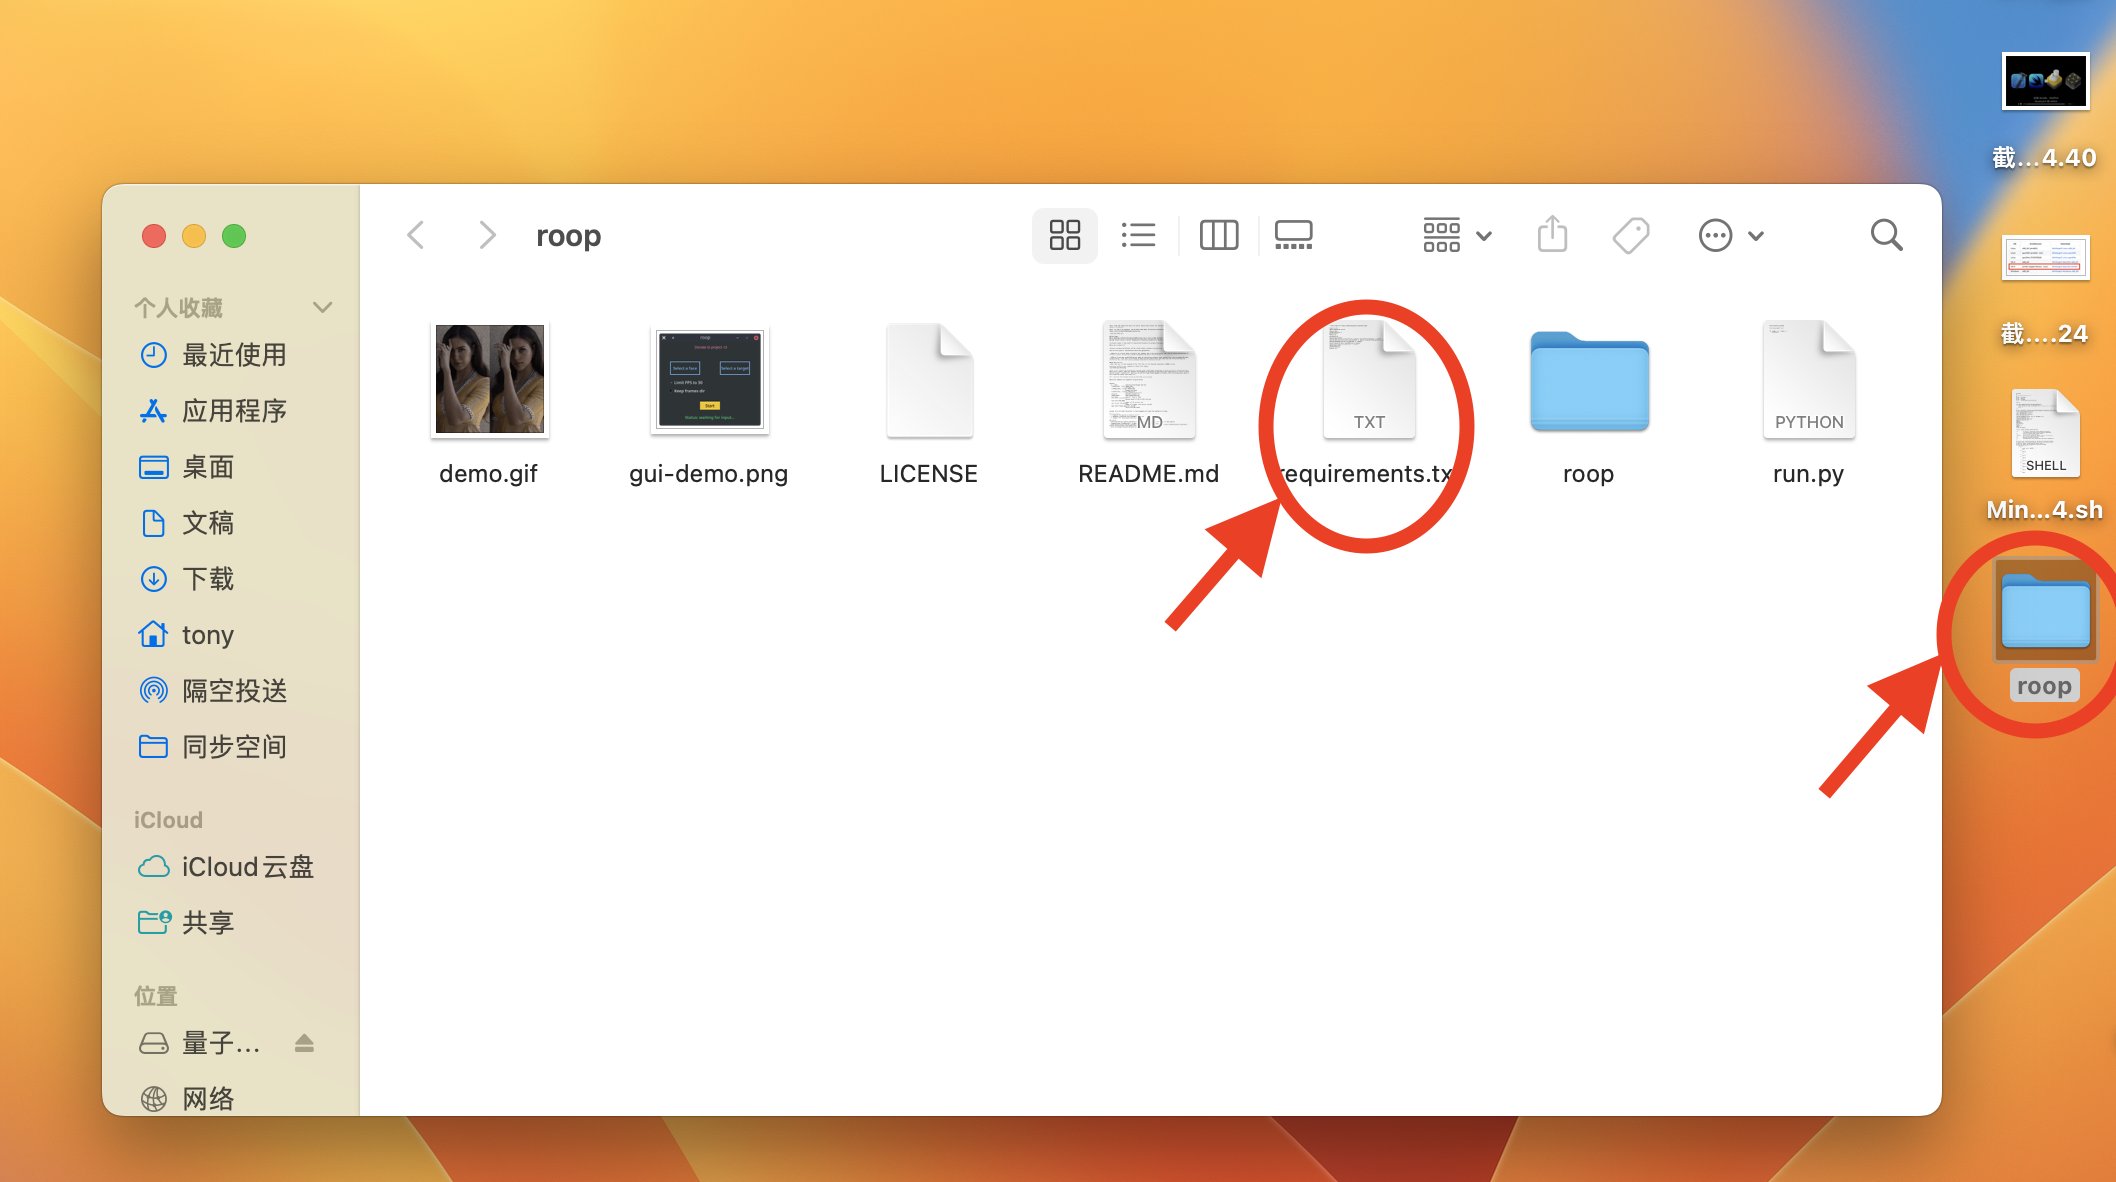Go back with the left chevron
This screenshot has height=1182, width=2116.
click(x=416, y=236)
